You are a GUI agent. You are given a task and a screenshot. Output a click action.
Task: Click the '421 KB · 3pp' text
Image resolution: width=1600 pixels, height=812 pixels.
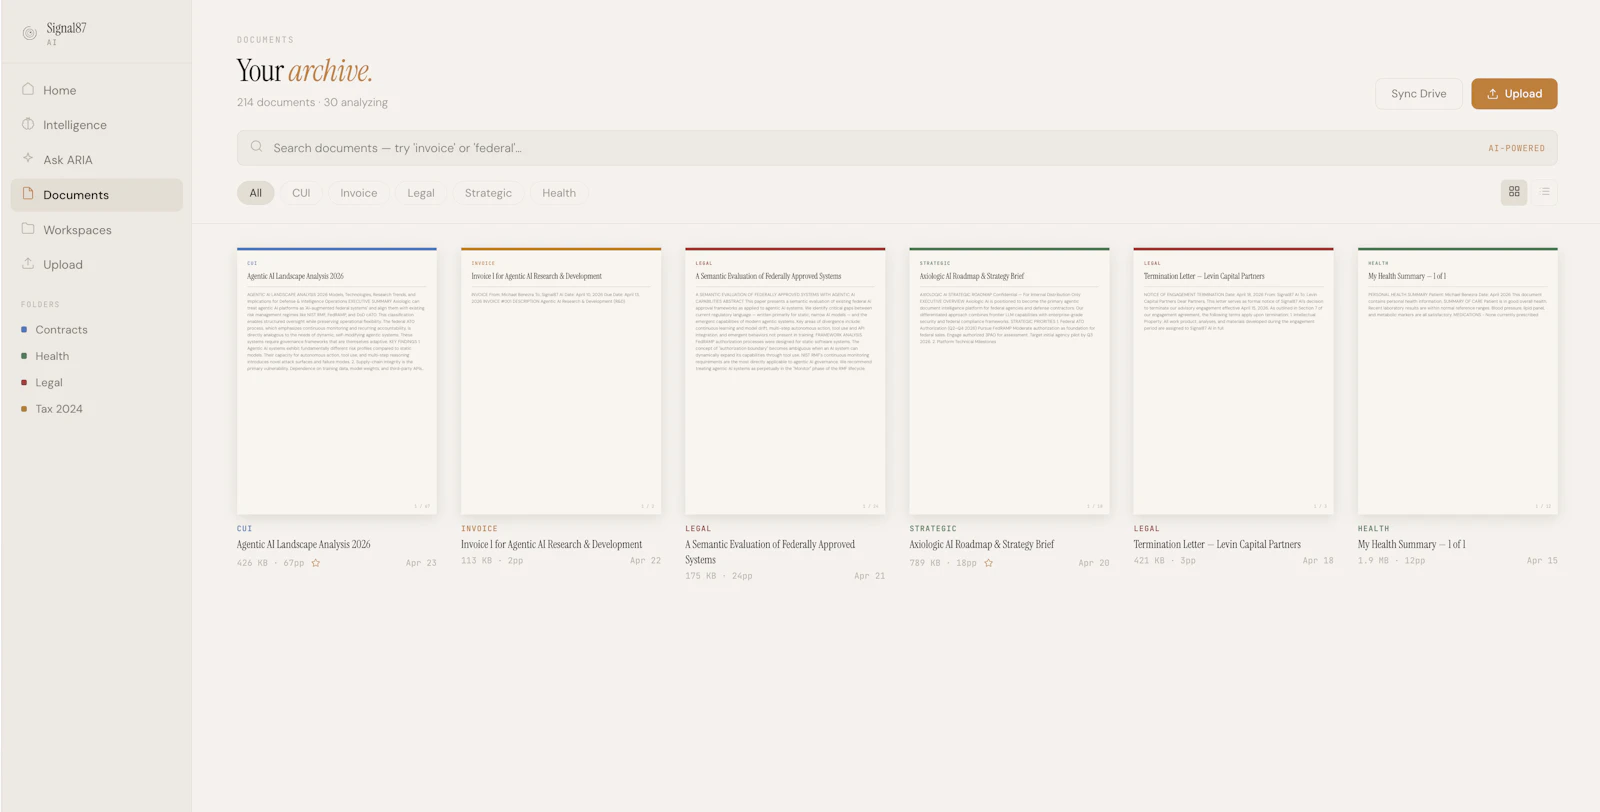pyautogui.click(x=1164, y=561)
